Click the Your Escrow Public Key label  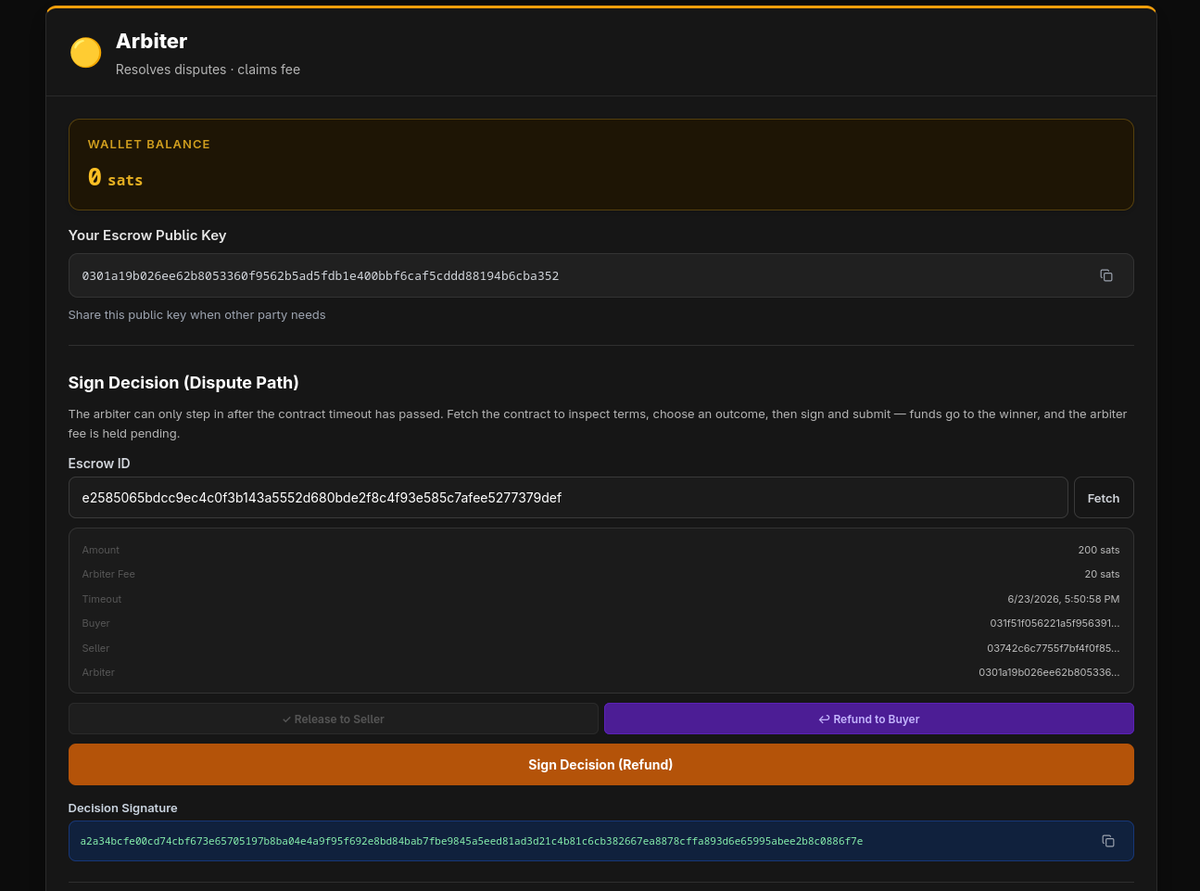pos(147,235)
